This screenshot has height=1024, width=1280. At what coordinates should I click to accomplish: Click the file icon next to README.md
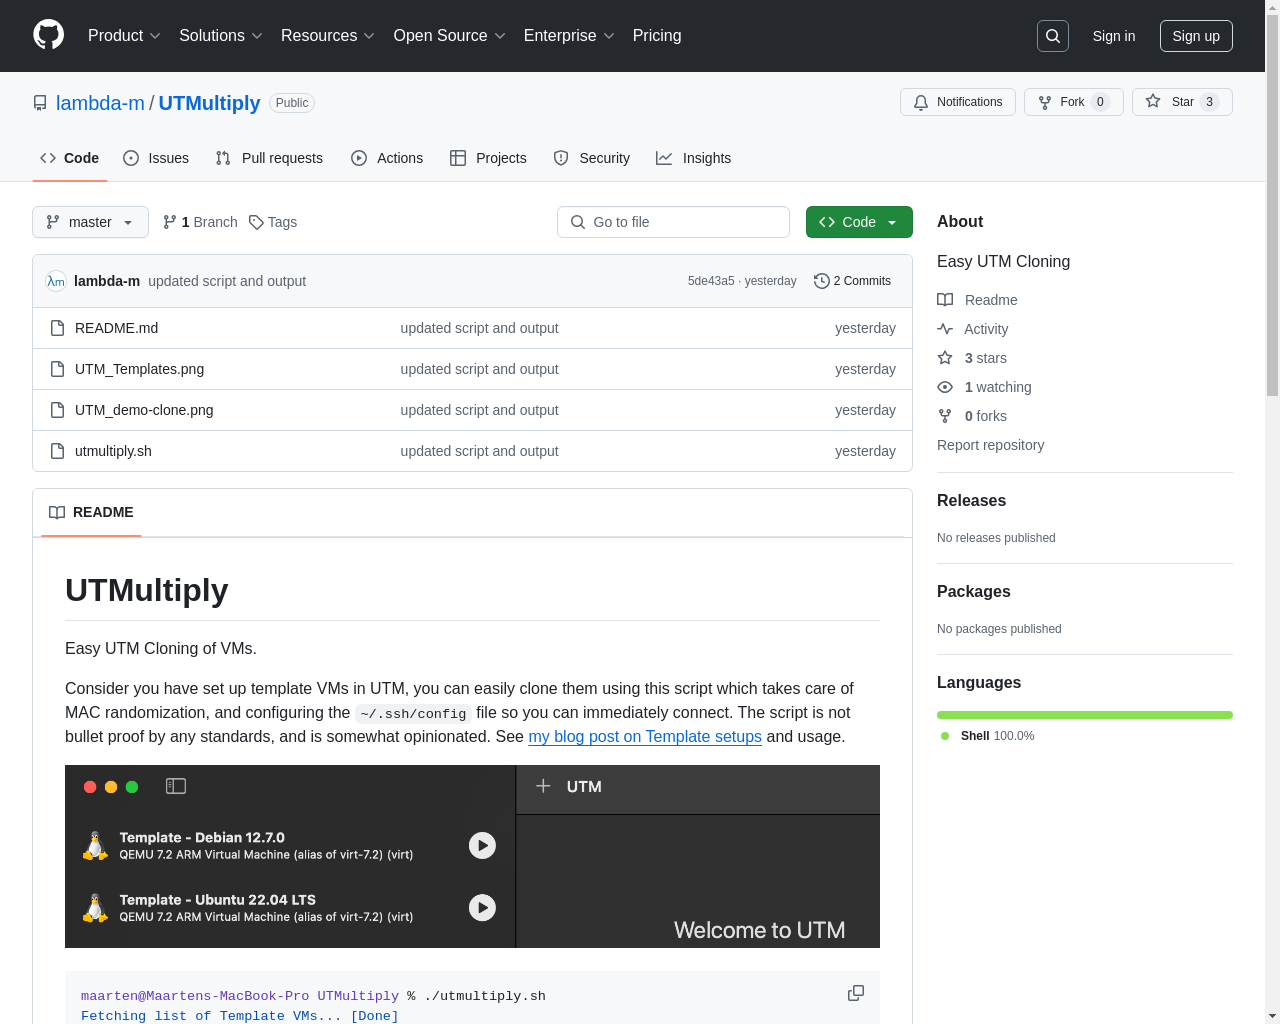57,328
